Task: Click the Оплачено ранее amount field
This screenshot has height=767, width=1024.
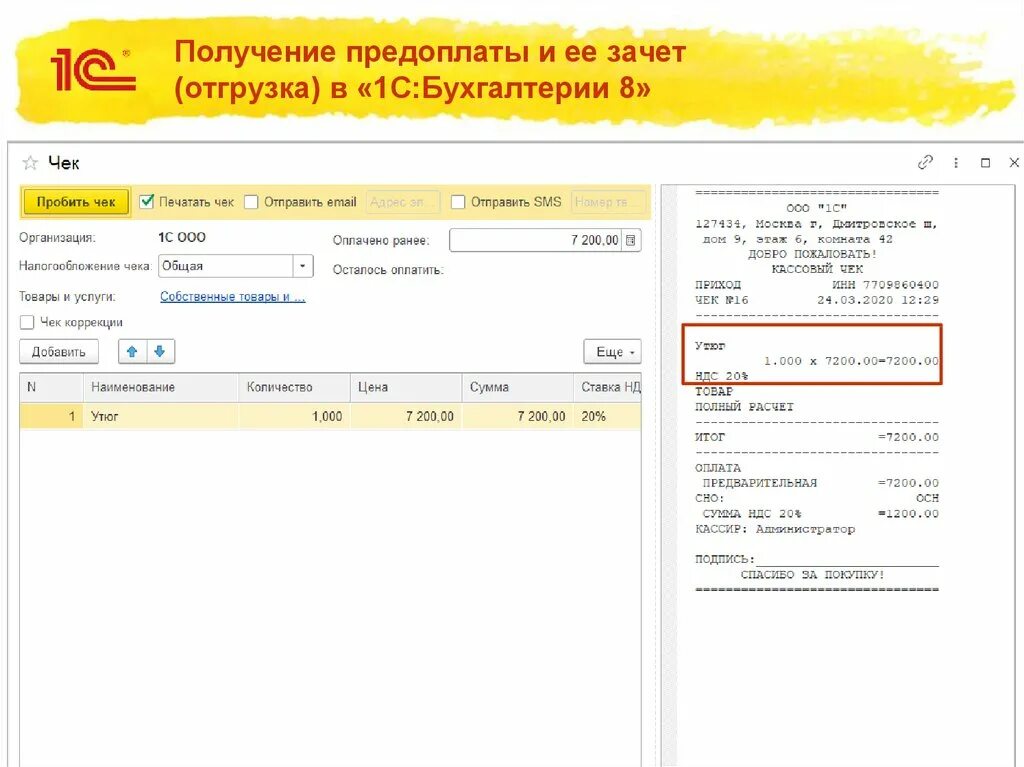Action: [537, 240]
